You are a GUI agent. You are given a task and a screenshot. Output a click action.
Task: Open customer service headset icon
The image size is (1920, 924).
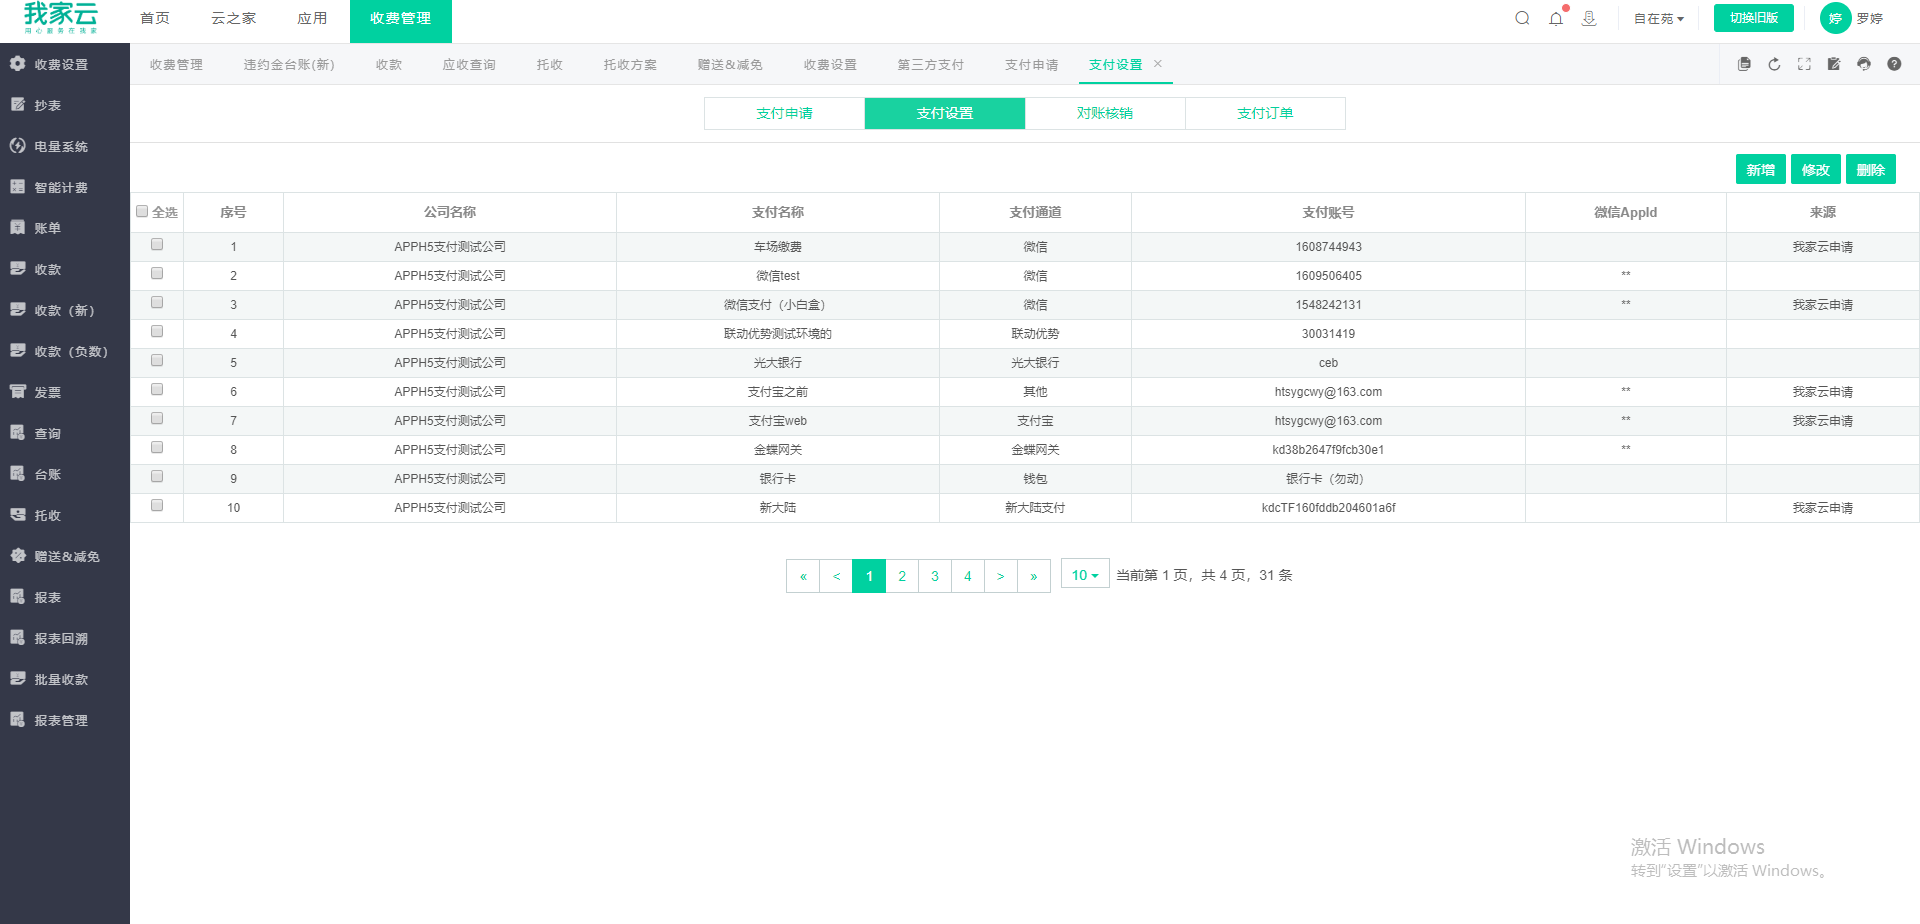(1864, 64)
